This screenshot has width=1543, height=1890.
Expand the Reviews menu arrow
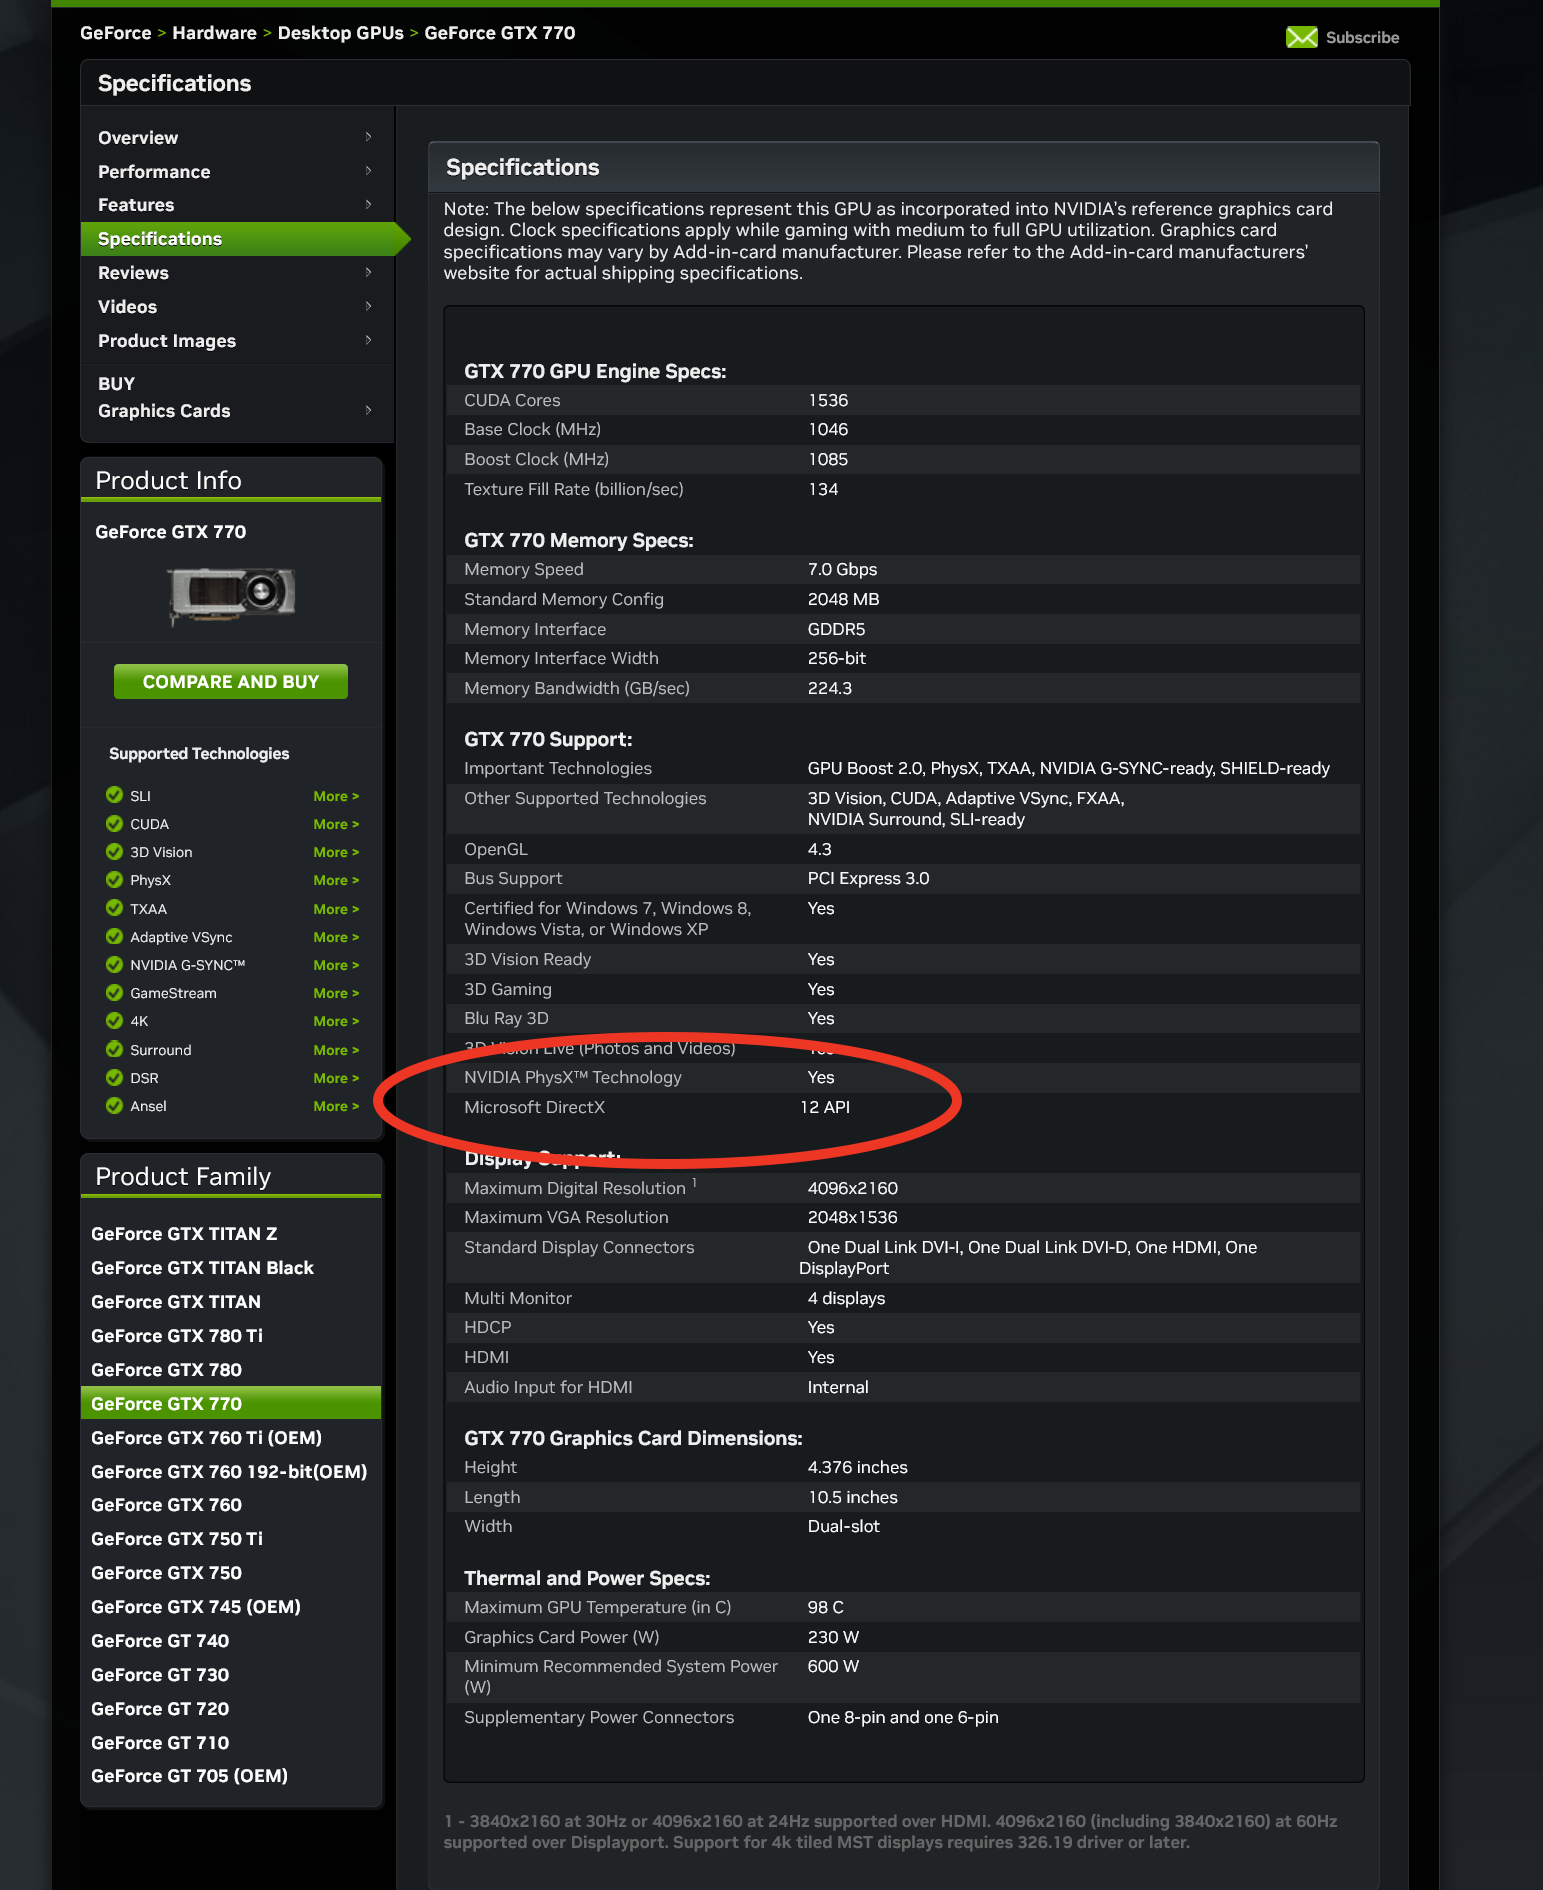(368, 272)
